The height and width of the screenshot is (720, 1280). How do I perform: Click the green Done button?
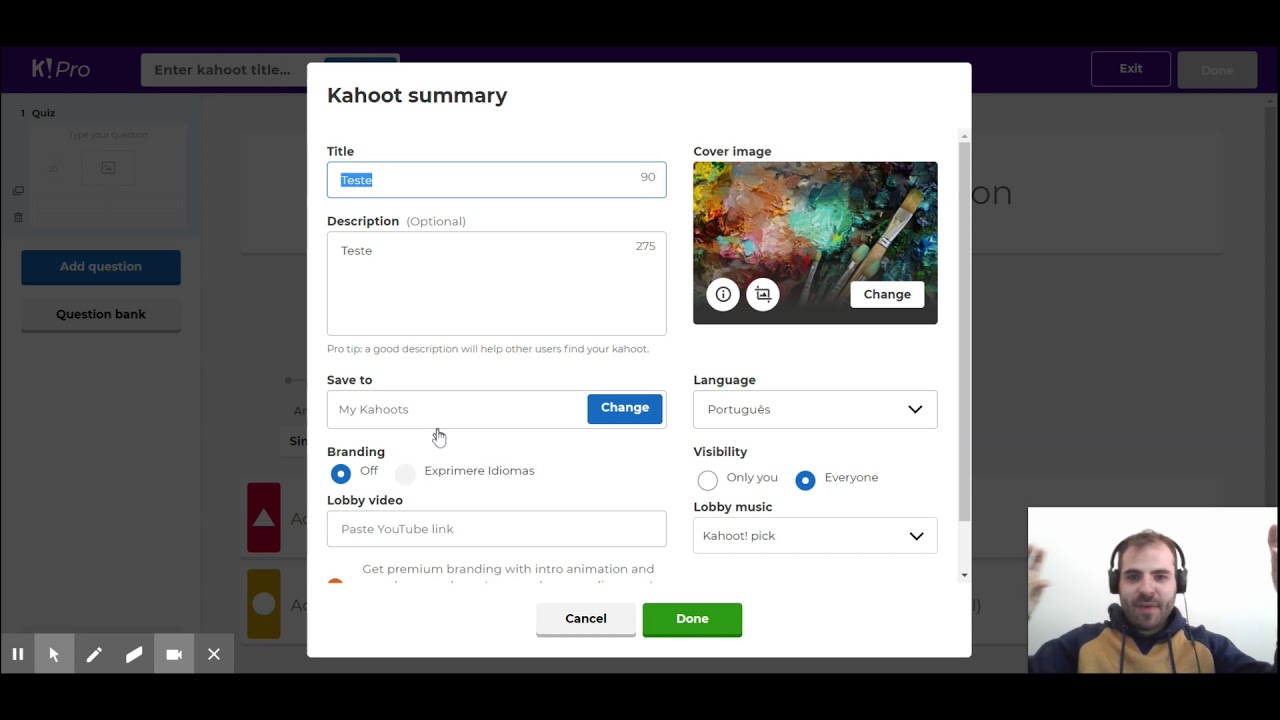(692, 619)
